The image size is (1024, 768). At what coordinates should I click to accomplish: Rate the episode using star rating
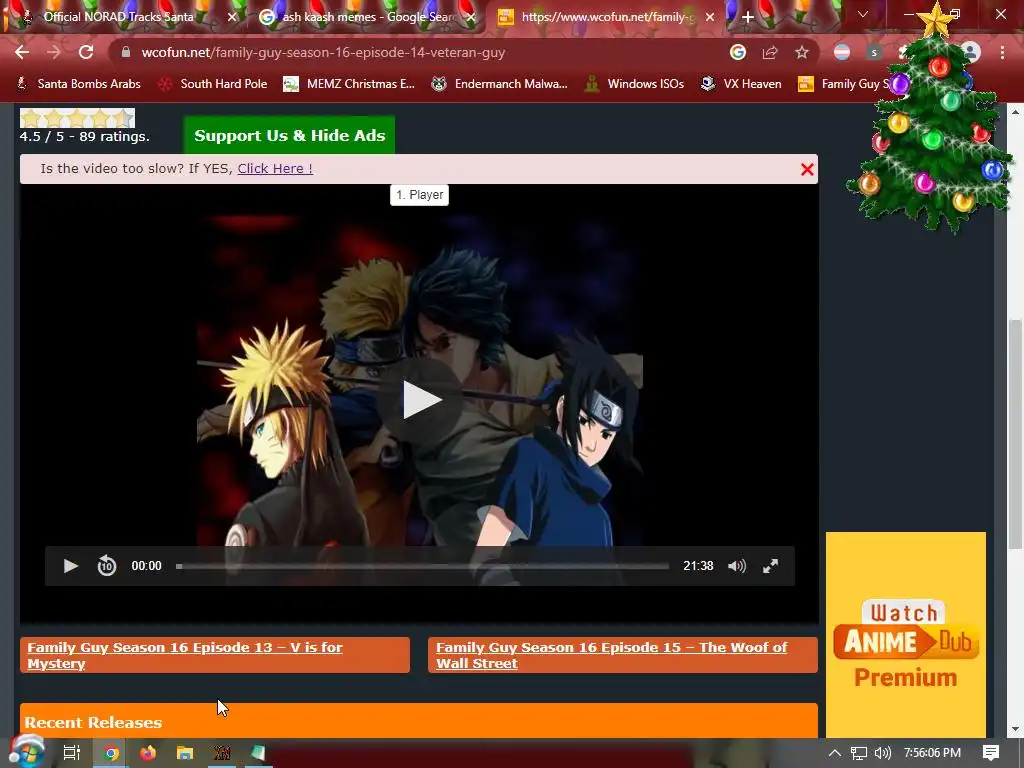click(77, 118)
